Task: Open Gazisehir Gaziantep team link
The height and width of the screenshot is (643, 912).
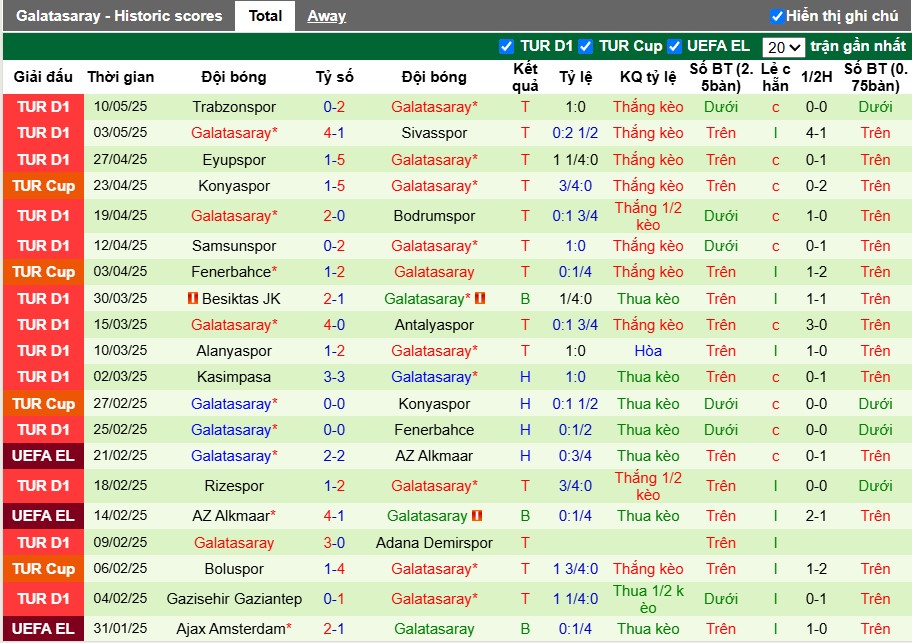Action: point(234,599)
